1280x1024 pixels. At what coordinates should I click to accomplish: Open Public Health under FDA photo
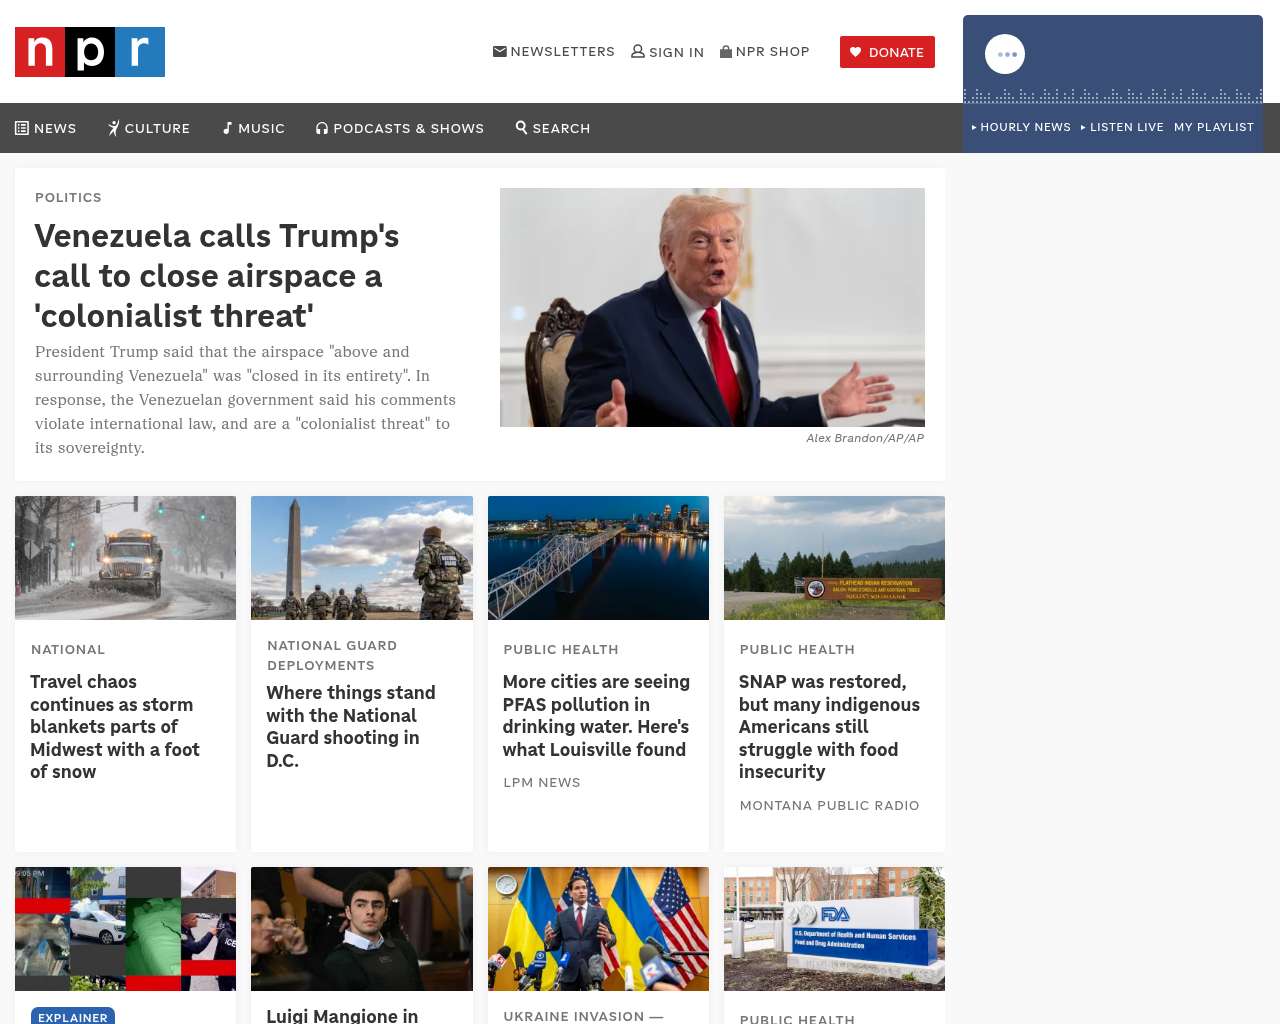797,1019
